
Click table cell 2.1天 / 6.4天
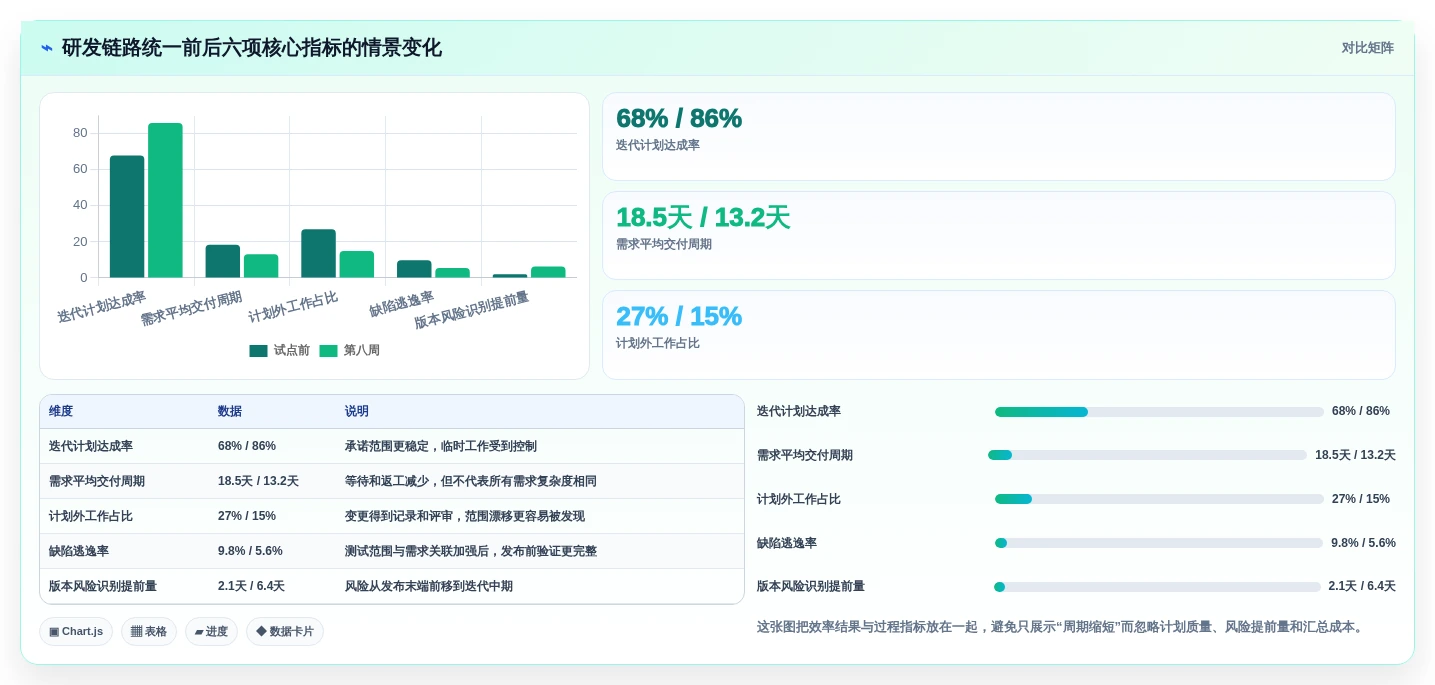tap(251, 586)
